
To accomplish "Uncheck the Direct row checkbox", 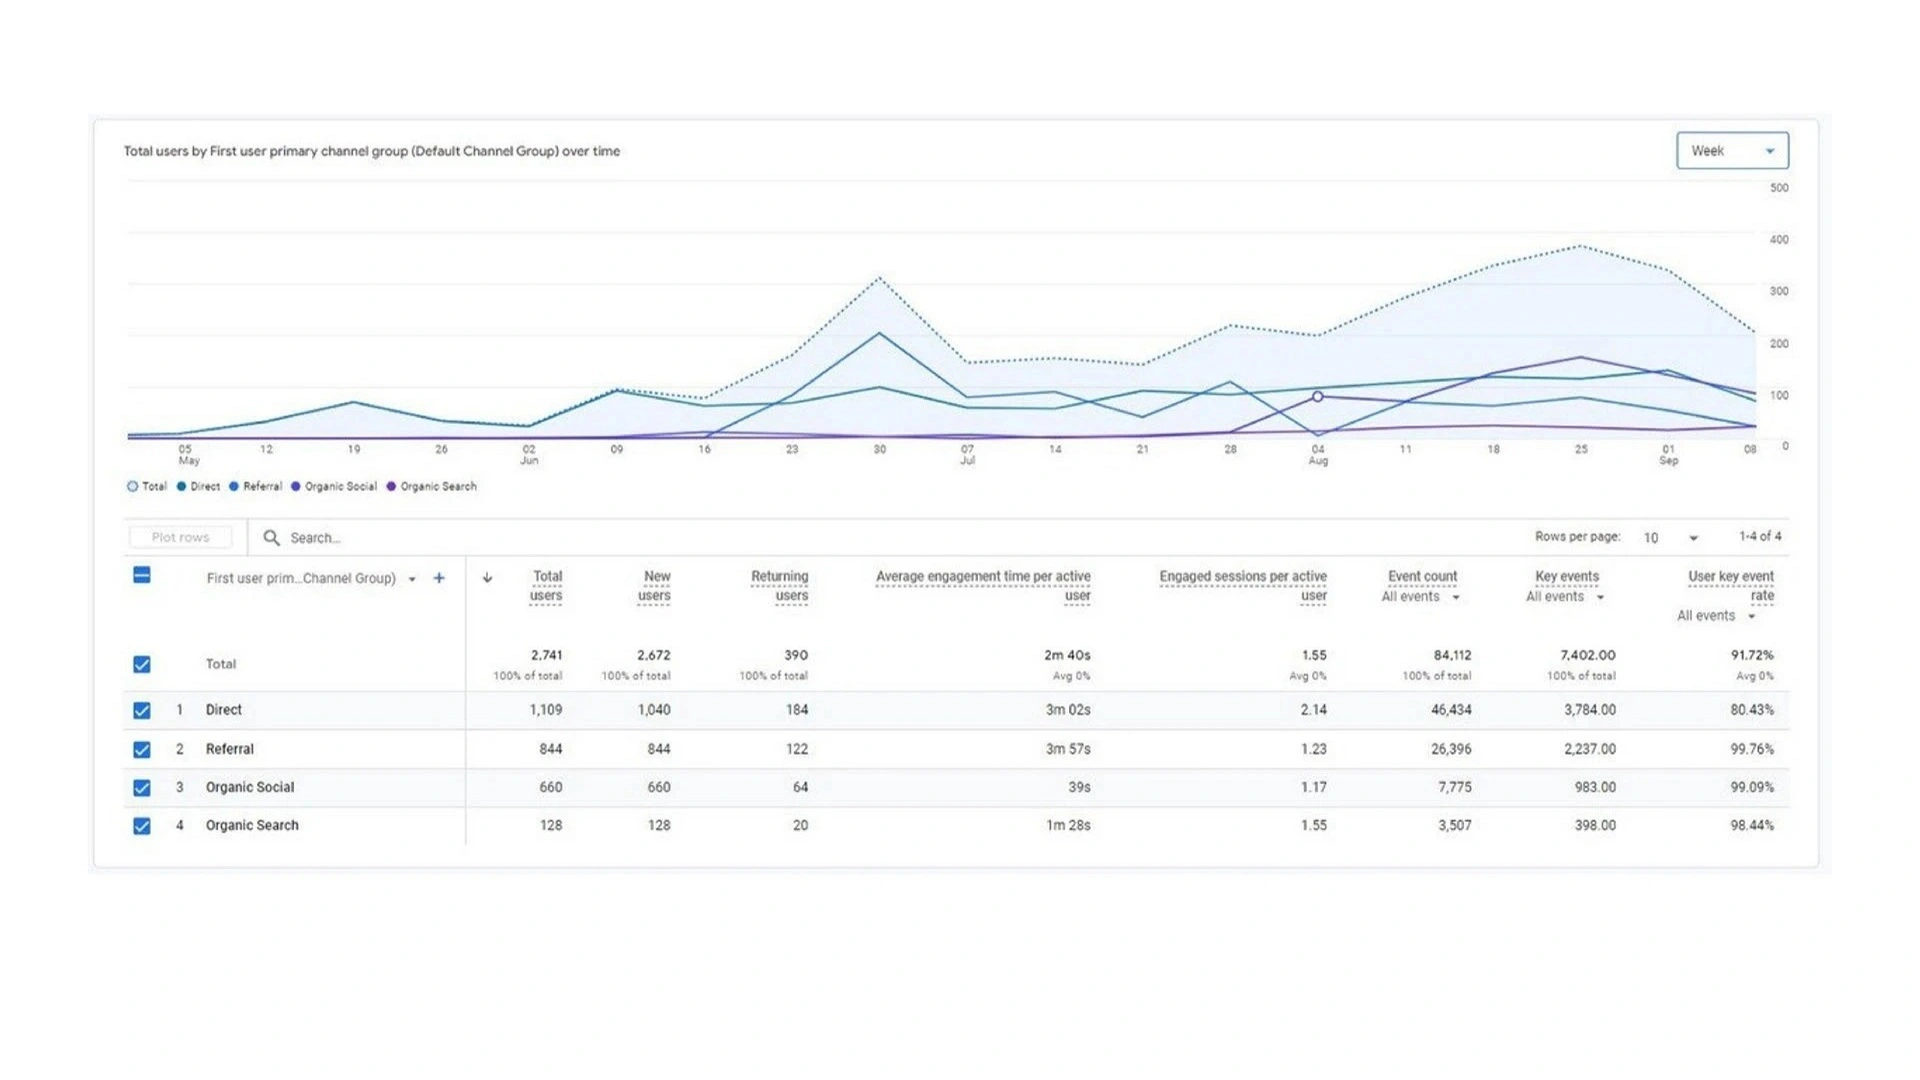I will click(x=142, y=710).
